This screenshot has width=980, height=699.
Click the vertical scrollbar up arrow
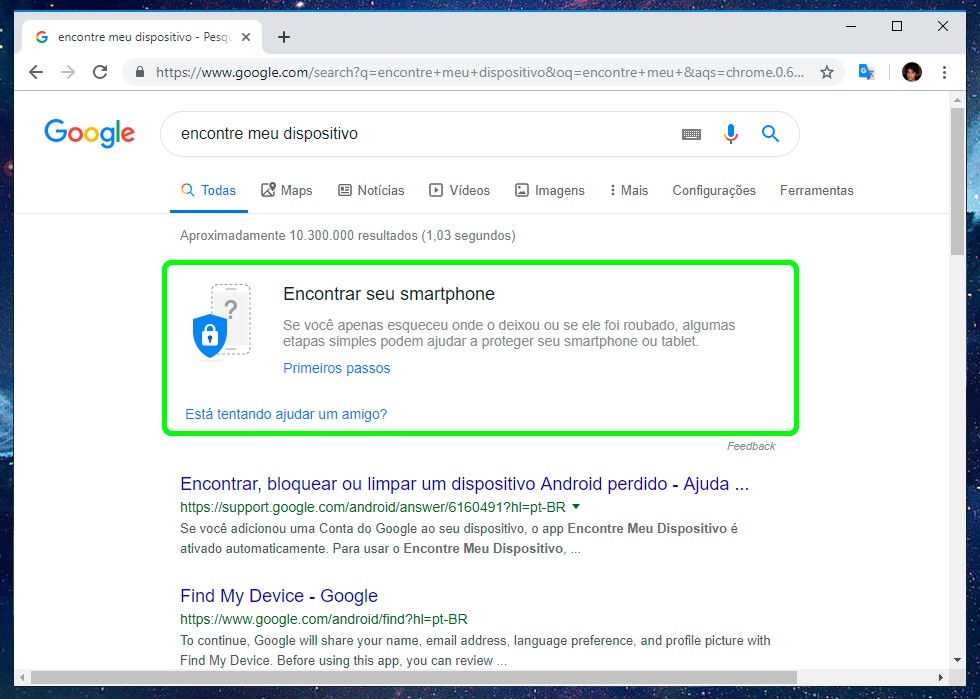click(x=958, y=100)
